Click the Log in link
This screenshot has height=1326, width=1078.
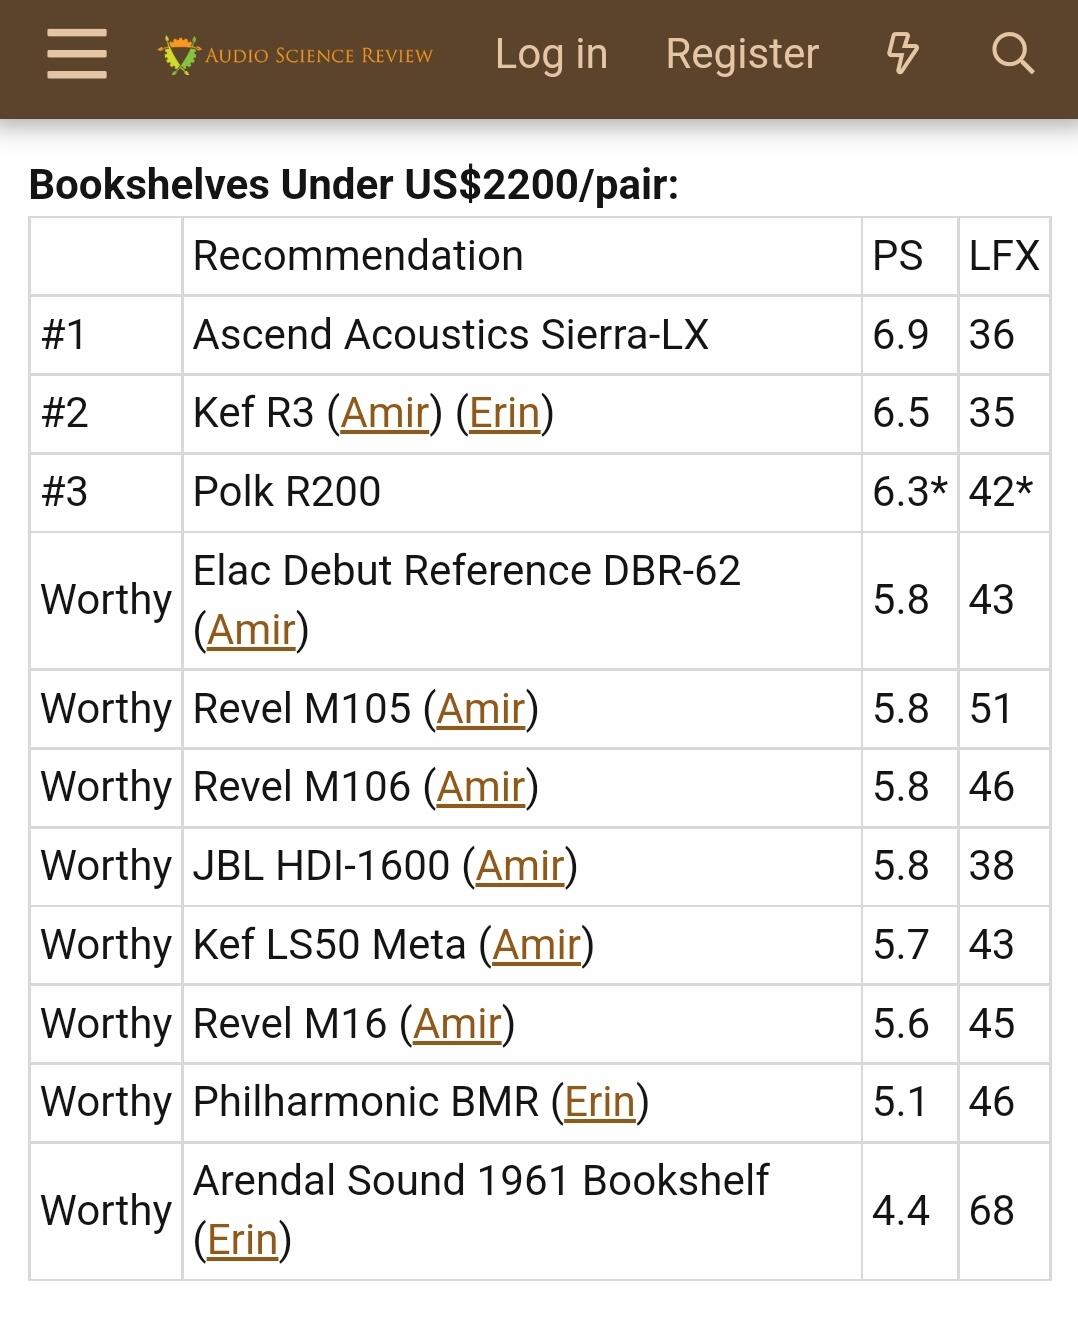point(551,54)
